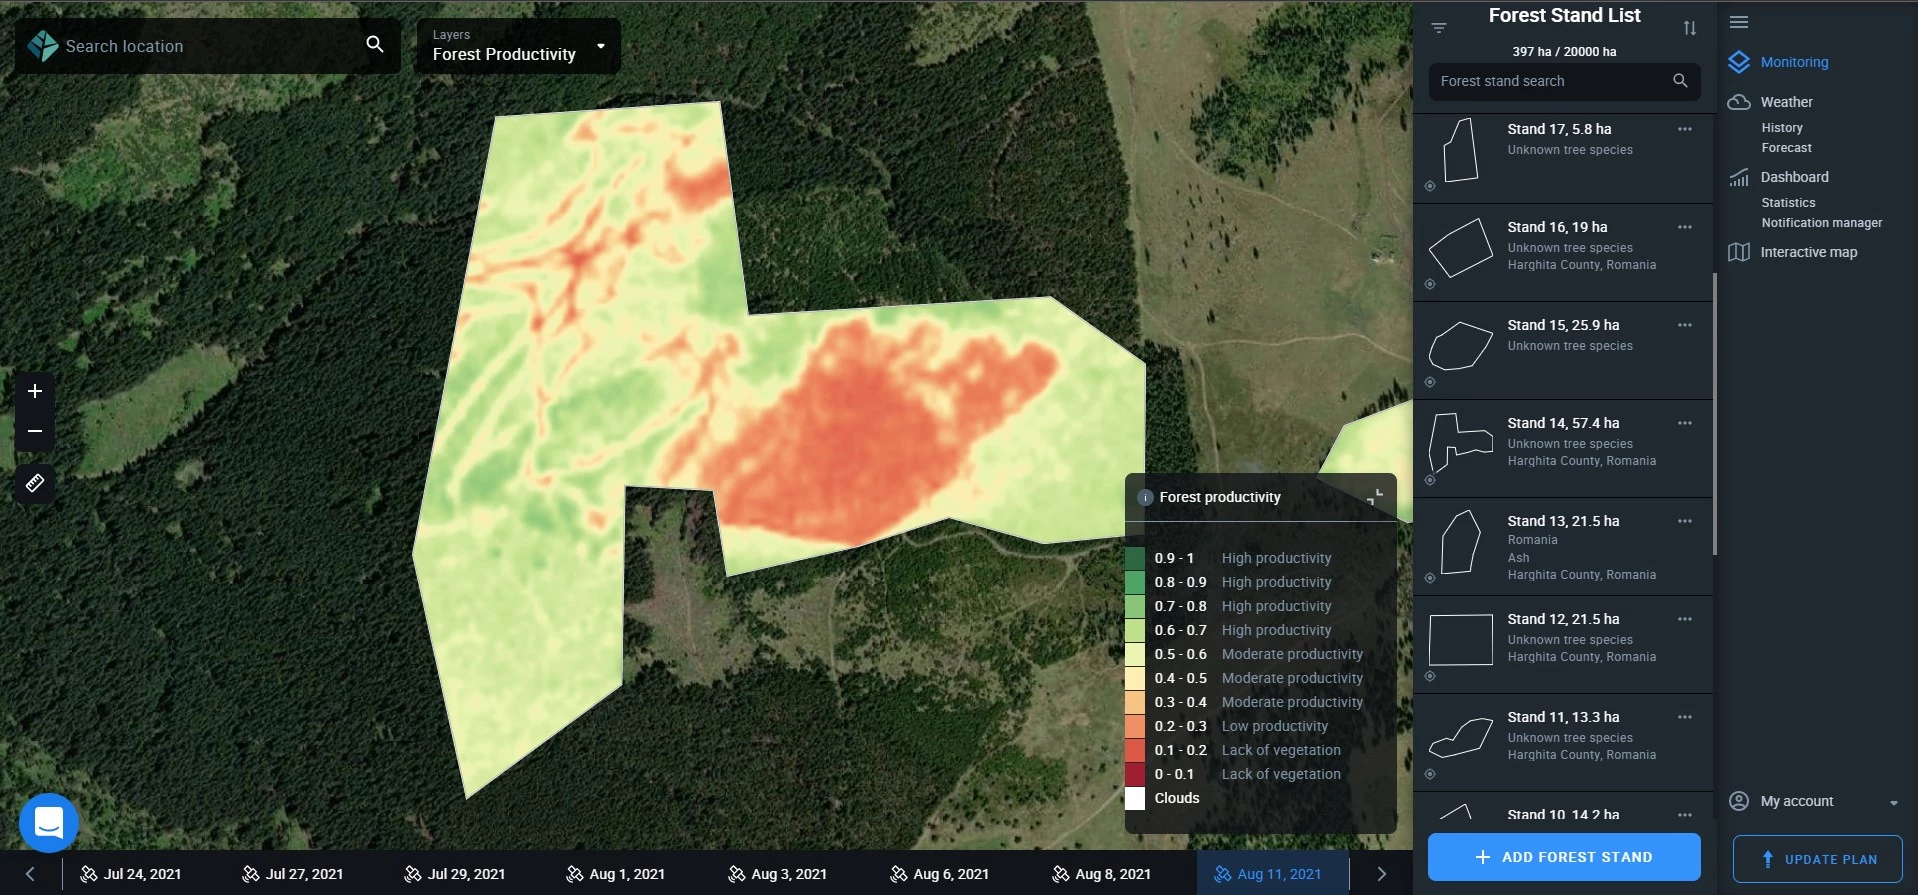
Task: Collapse the Forest productivity legend
Action: tap(1375, 497)
